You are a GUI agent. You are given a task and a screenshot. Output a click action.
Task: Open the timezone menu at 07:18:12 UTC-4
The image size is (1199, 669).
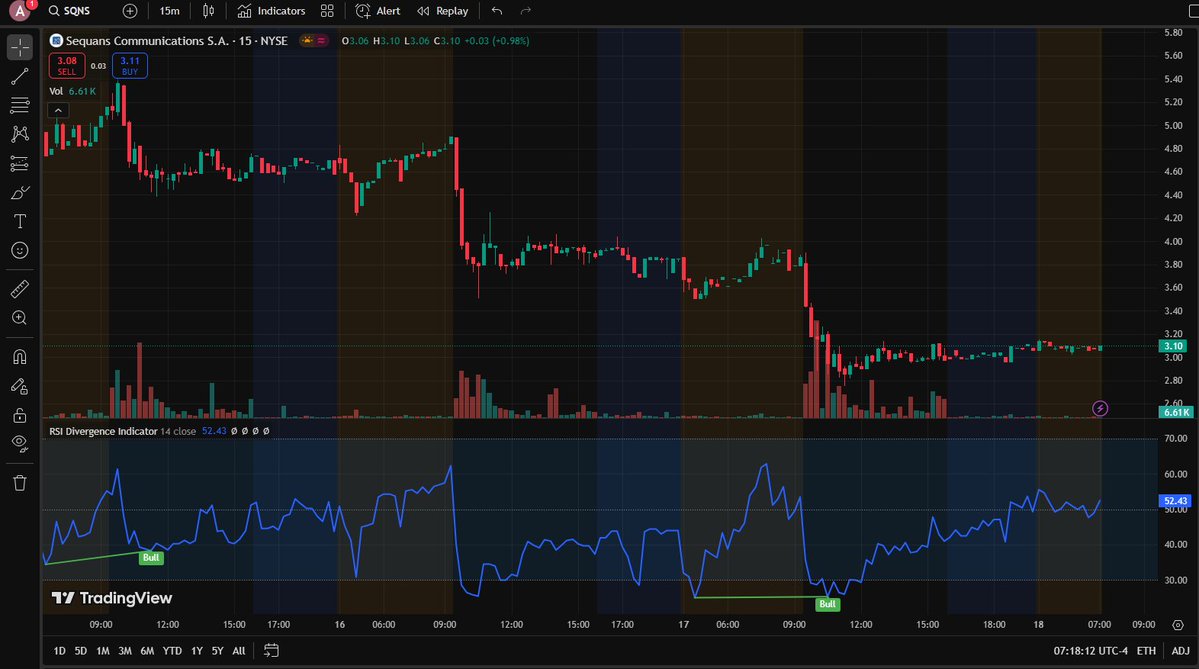(1090, 651)
